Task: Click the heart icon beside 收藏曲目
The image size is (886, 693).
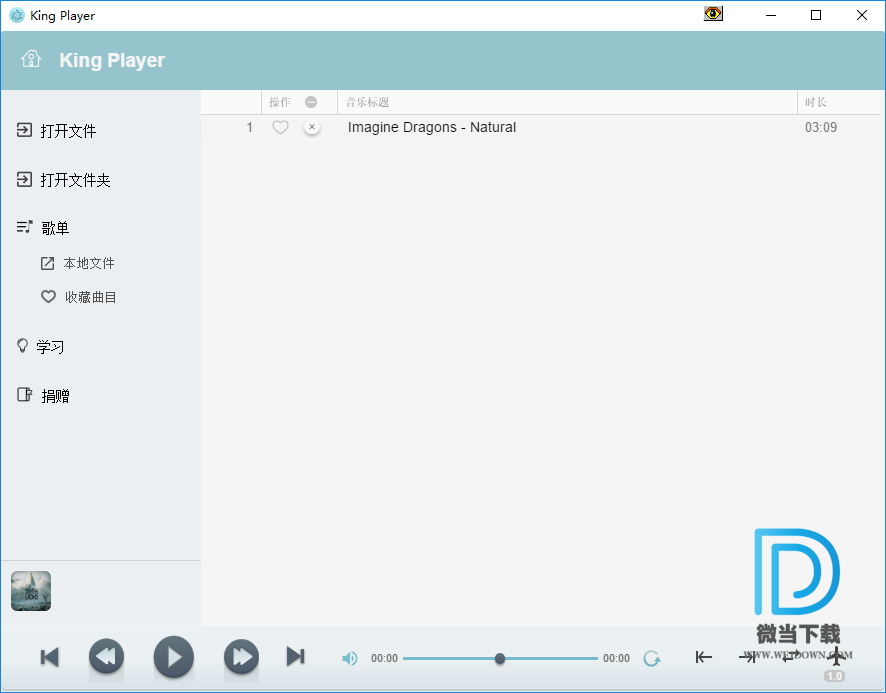Action: (x=49, y=297)
